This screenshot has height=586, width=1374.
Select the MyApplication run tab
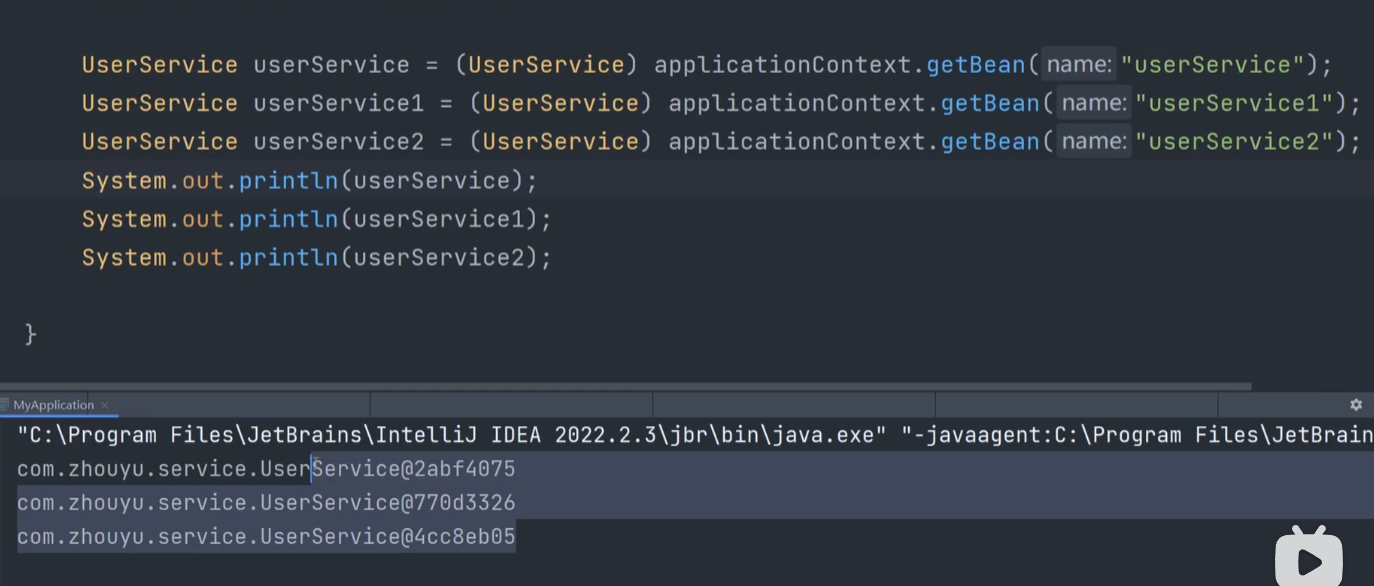[54, 405]
